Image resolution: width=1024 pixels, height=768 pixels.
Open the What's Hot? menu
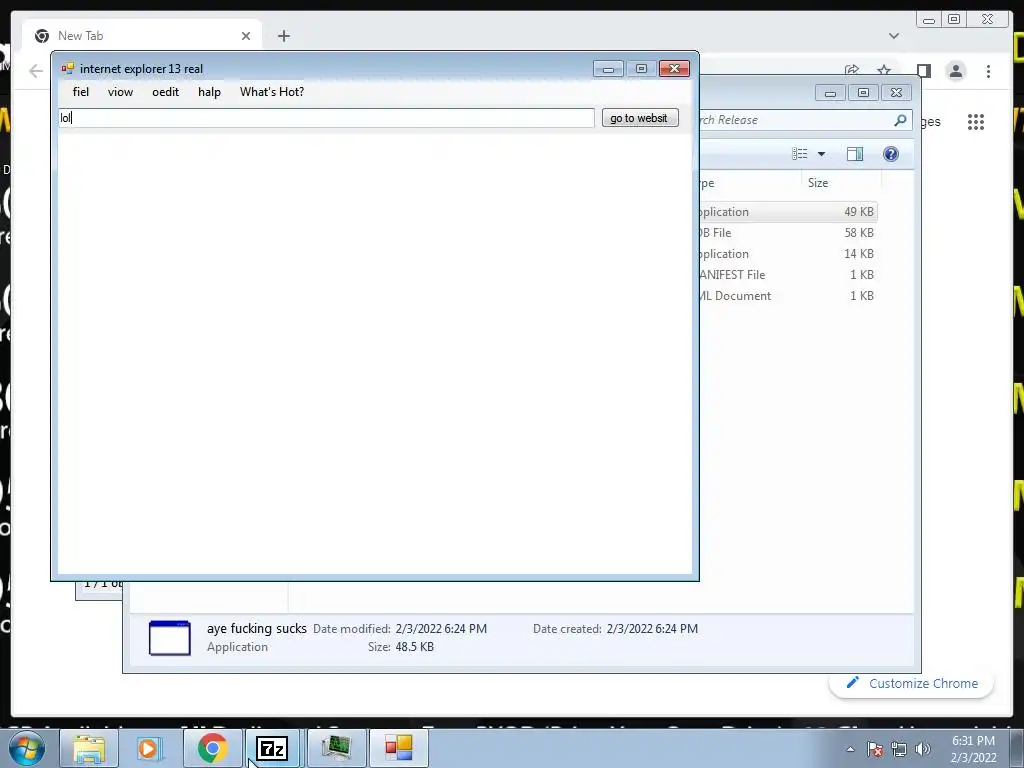pos(272,92)
